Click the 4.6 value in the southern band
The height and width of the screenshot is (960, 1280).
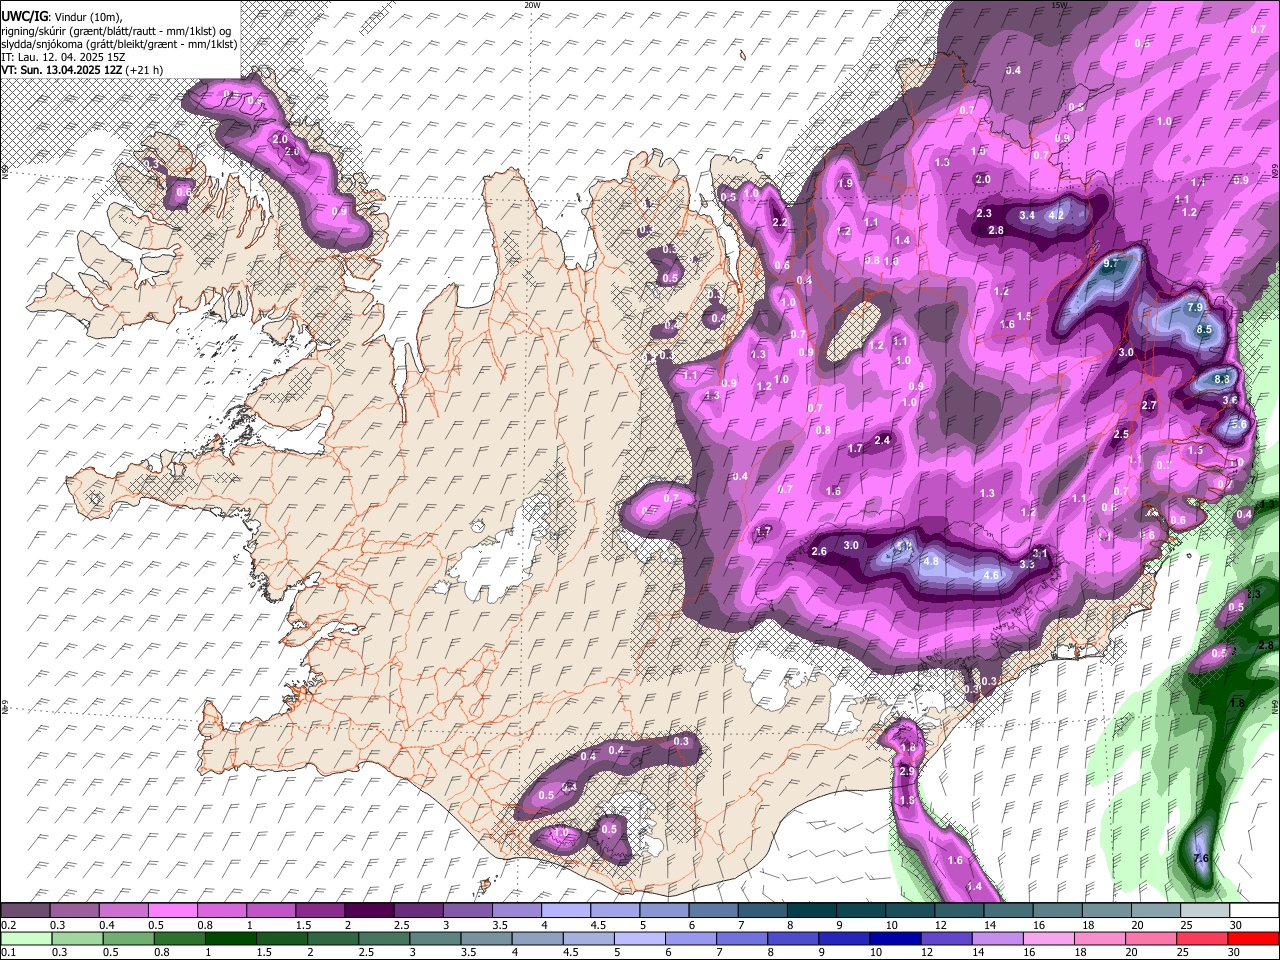click(x=992, y=576)
